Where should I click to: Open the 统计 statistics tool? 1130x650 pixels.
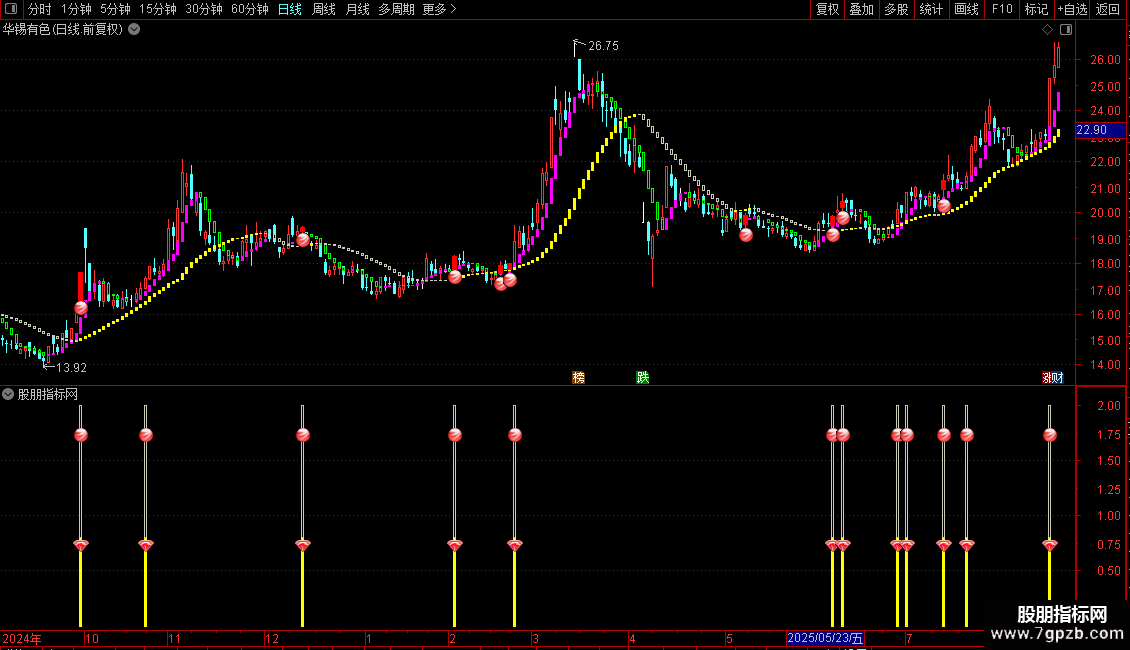pos(930,9)
